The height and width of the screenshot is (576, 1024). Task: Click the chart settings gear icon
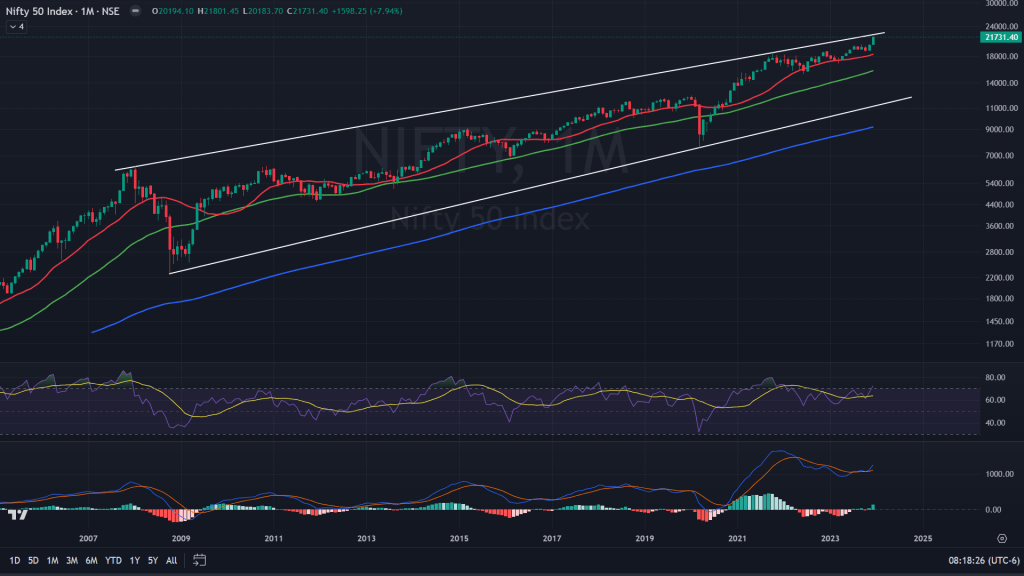pos(1001,538)
